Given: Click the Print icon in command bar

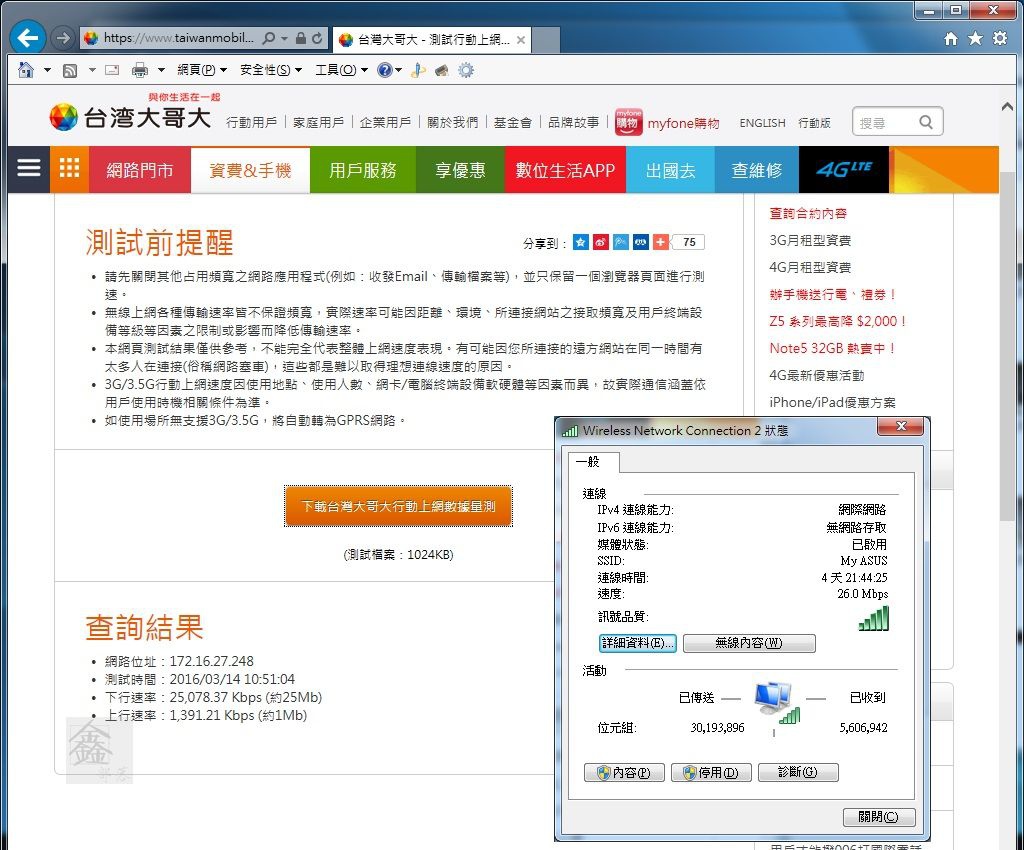Looking at the screenshot, I should click(x=140, y=70).
